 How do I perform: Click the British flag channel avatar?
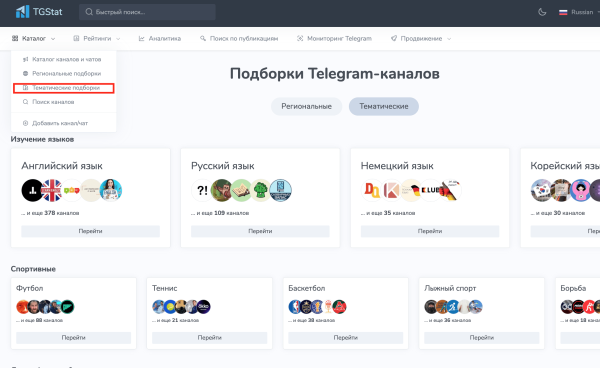pos(52,190)
